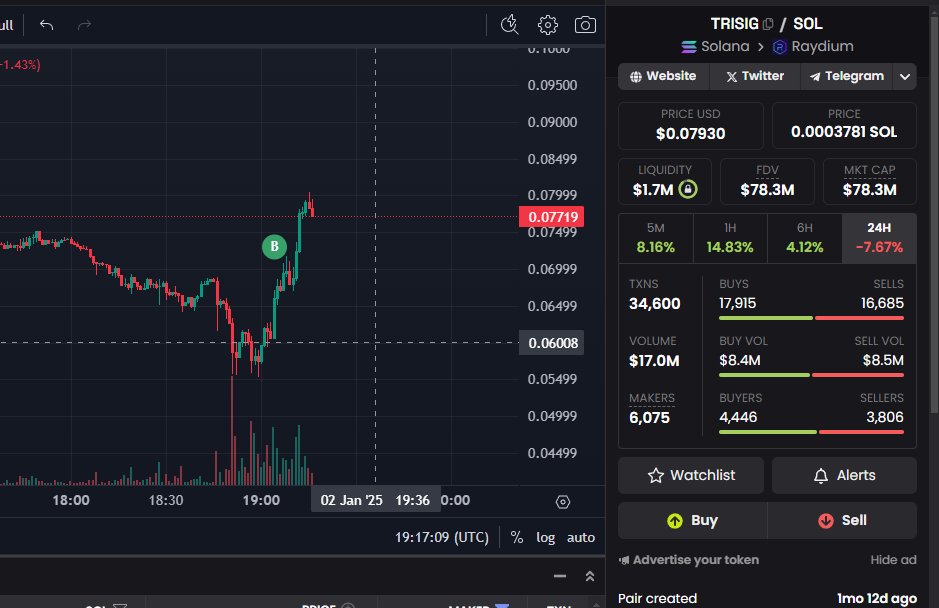
Task: Click the LIQUIDITY $1.7M value
Action: click(653, 190)
